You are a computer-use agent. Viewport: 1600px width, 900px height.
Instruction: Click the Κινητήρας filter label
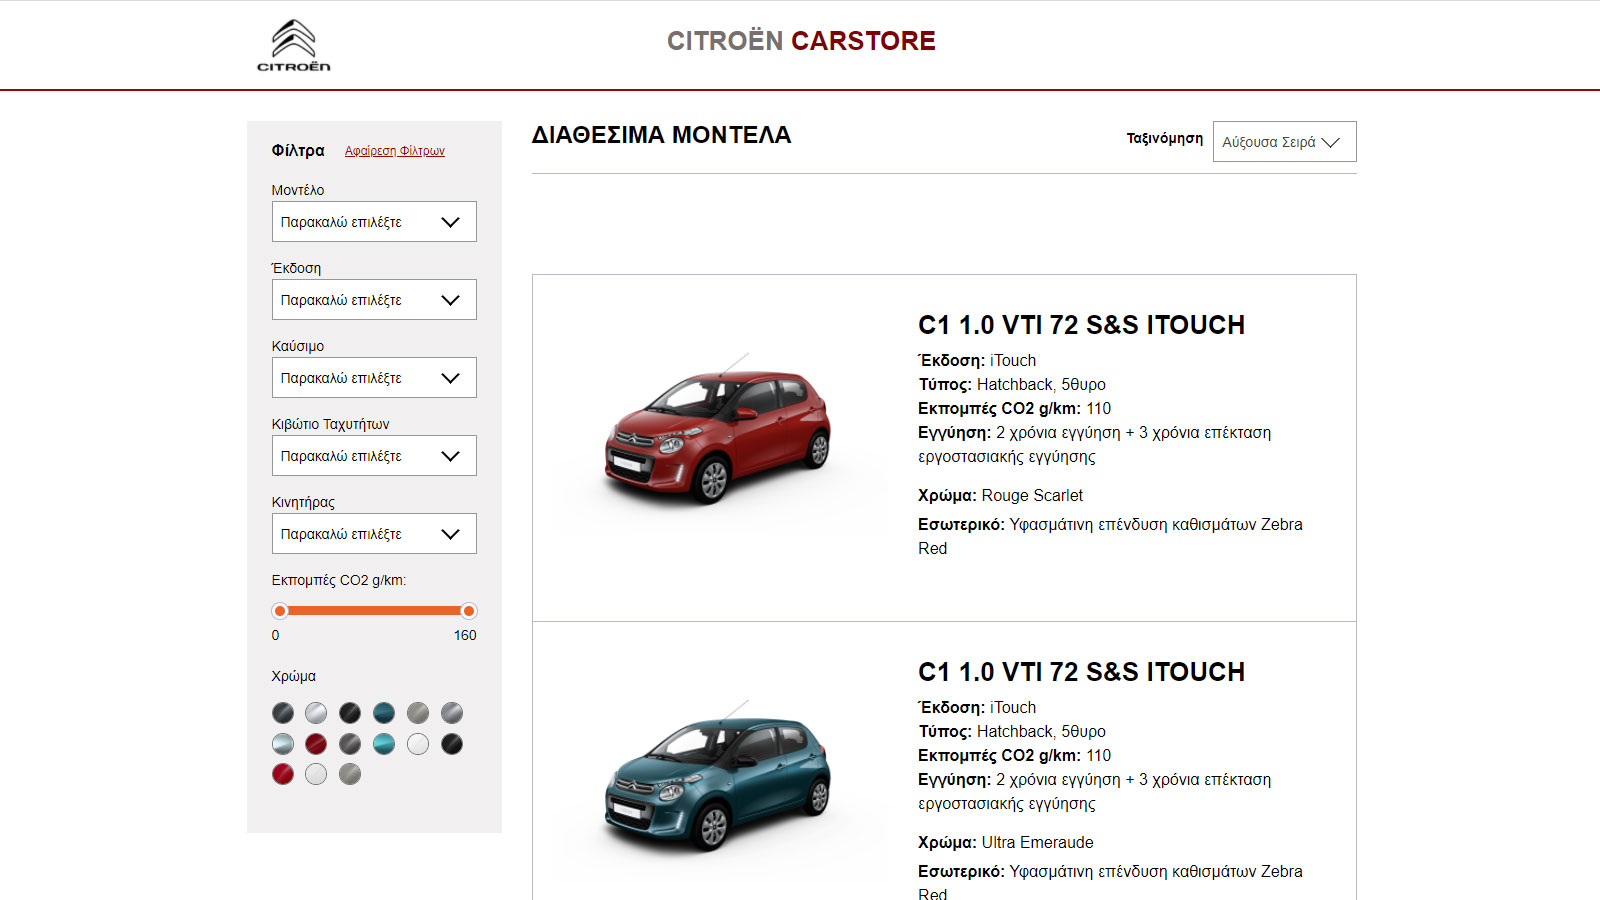(303, 502)
